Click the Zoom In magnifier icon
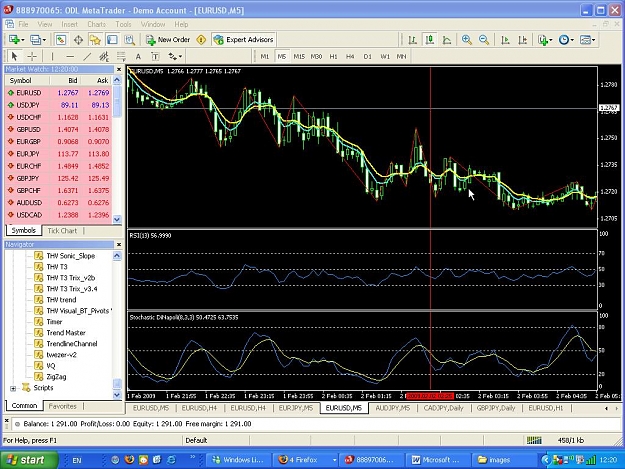625x469 pixels. coord(467,39)
